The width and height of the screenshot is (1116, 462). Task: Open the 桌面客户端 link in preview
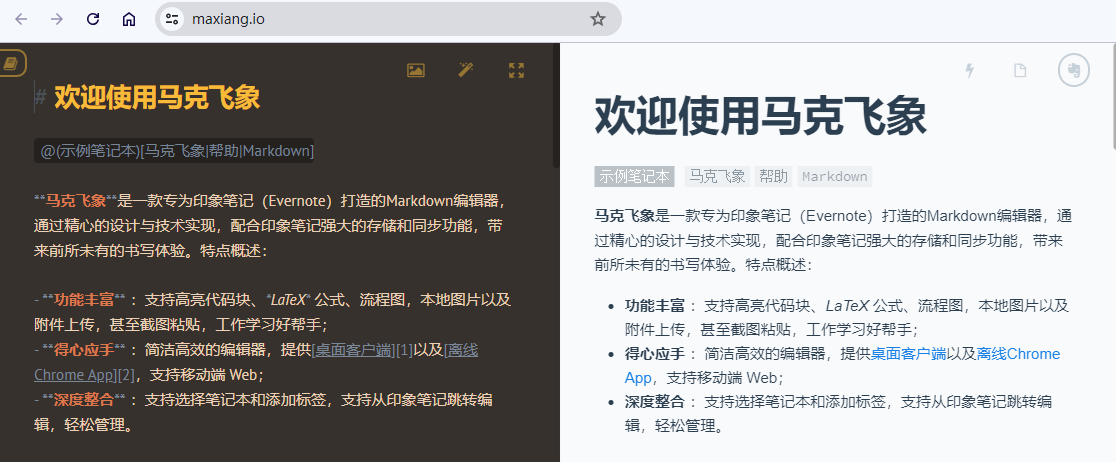point(908,354)
